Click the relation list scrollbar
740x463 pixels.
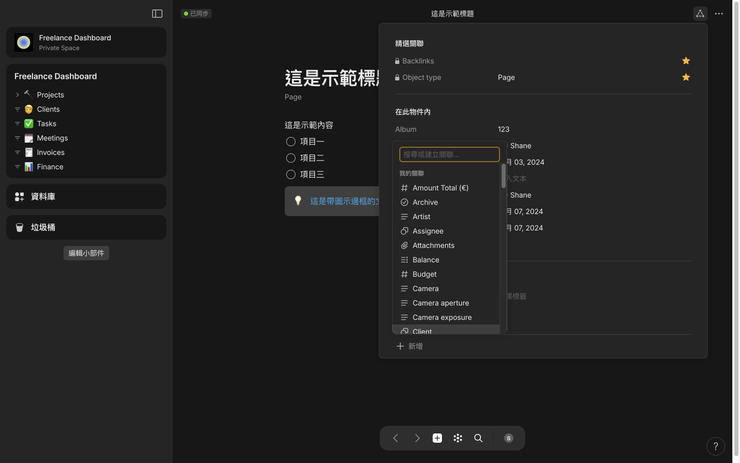(x=503, y=176)
